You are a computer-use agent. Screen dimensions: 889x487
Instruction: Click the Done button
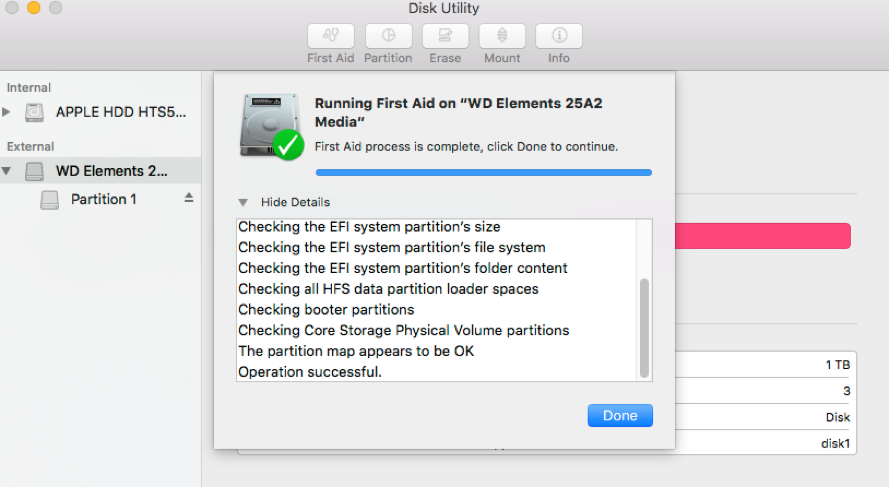[x=620, y=416]
